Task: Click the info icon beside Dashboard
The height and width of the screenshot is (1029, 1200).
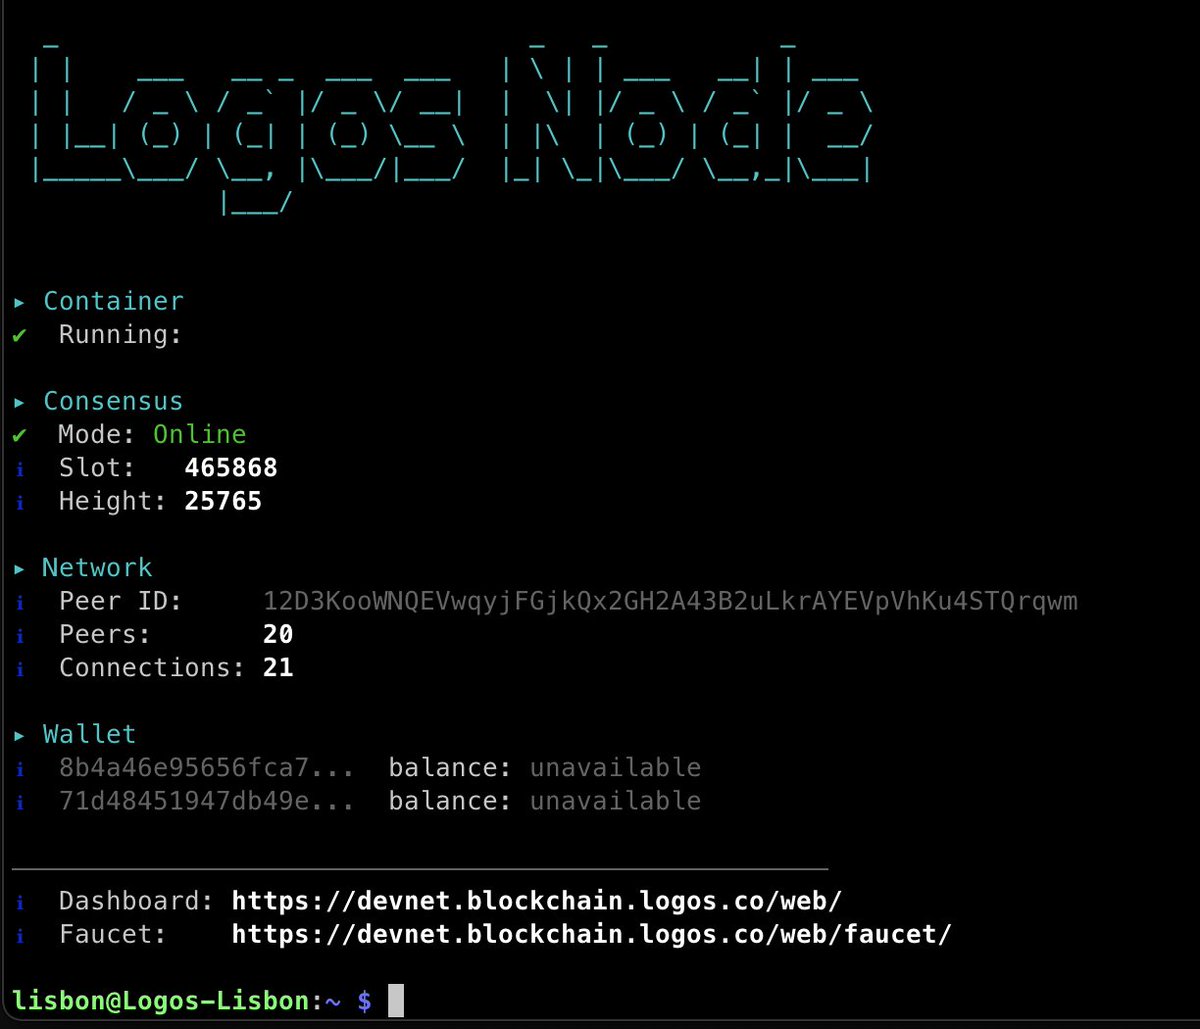Action: (x=20, y=901)
